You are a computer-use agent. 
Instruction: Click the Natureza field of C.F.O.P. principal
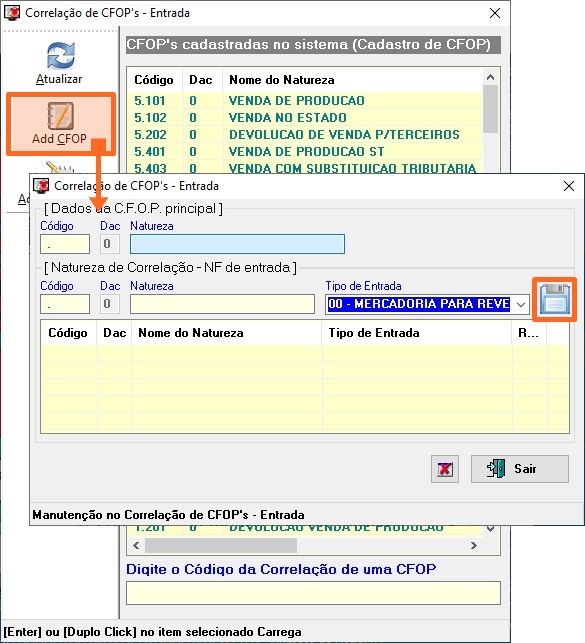click(x=237, y=244)
